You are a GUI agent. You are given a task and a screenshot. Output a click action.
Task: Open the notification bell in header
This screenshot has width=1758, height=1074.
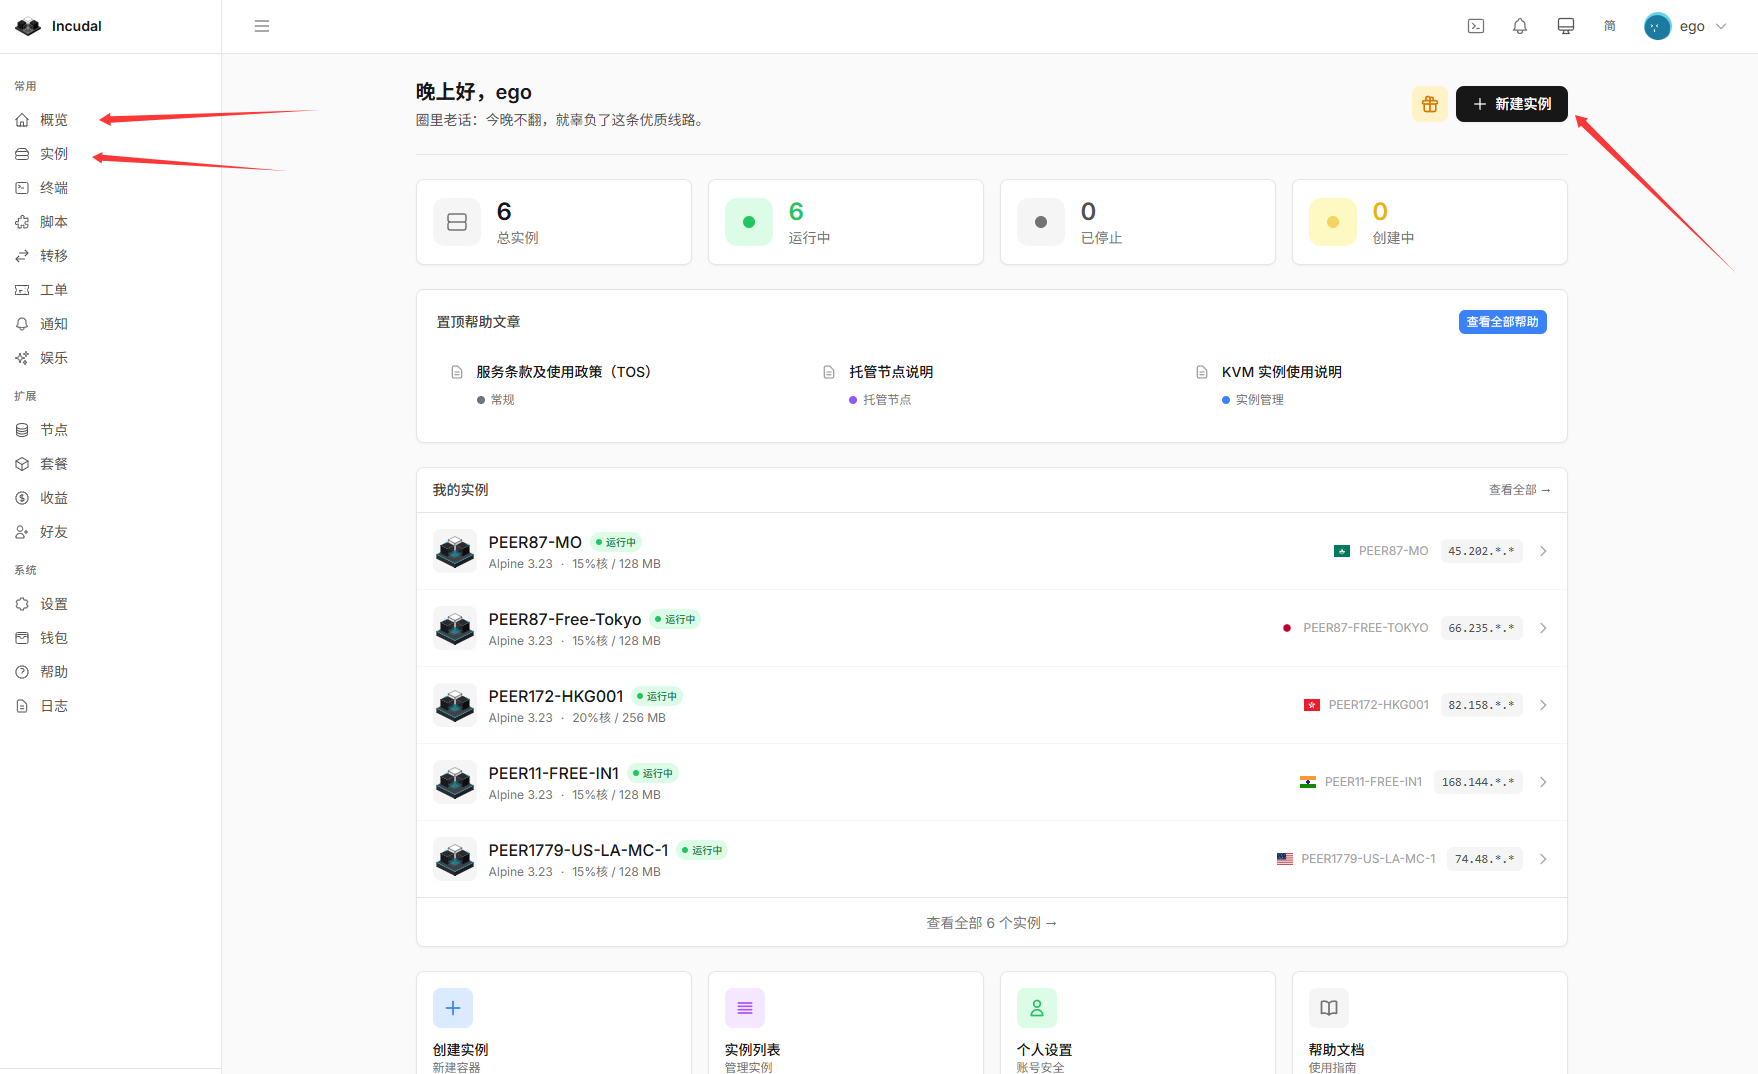pos(1519,26)
